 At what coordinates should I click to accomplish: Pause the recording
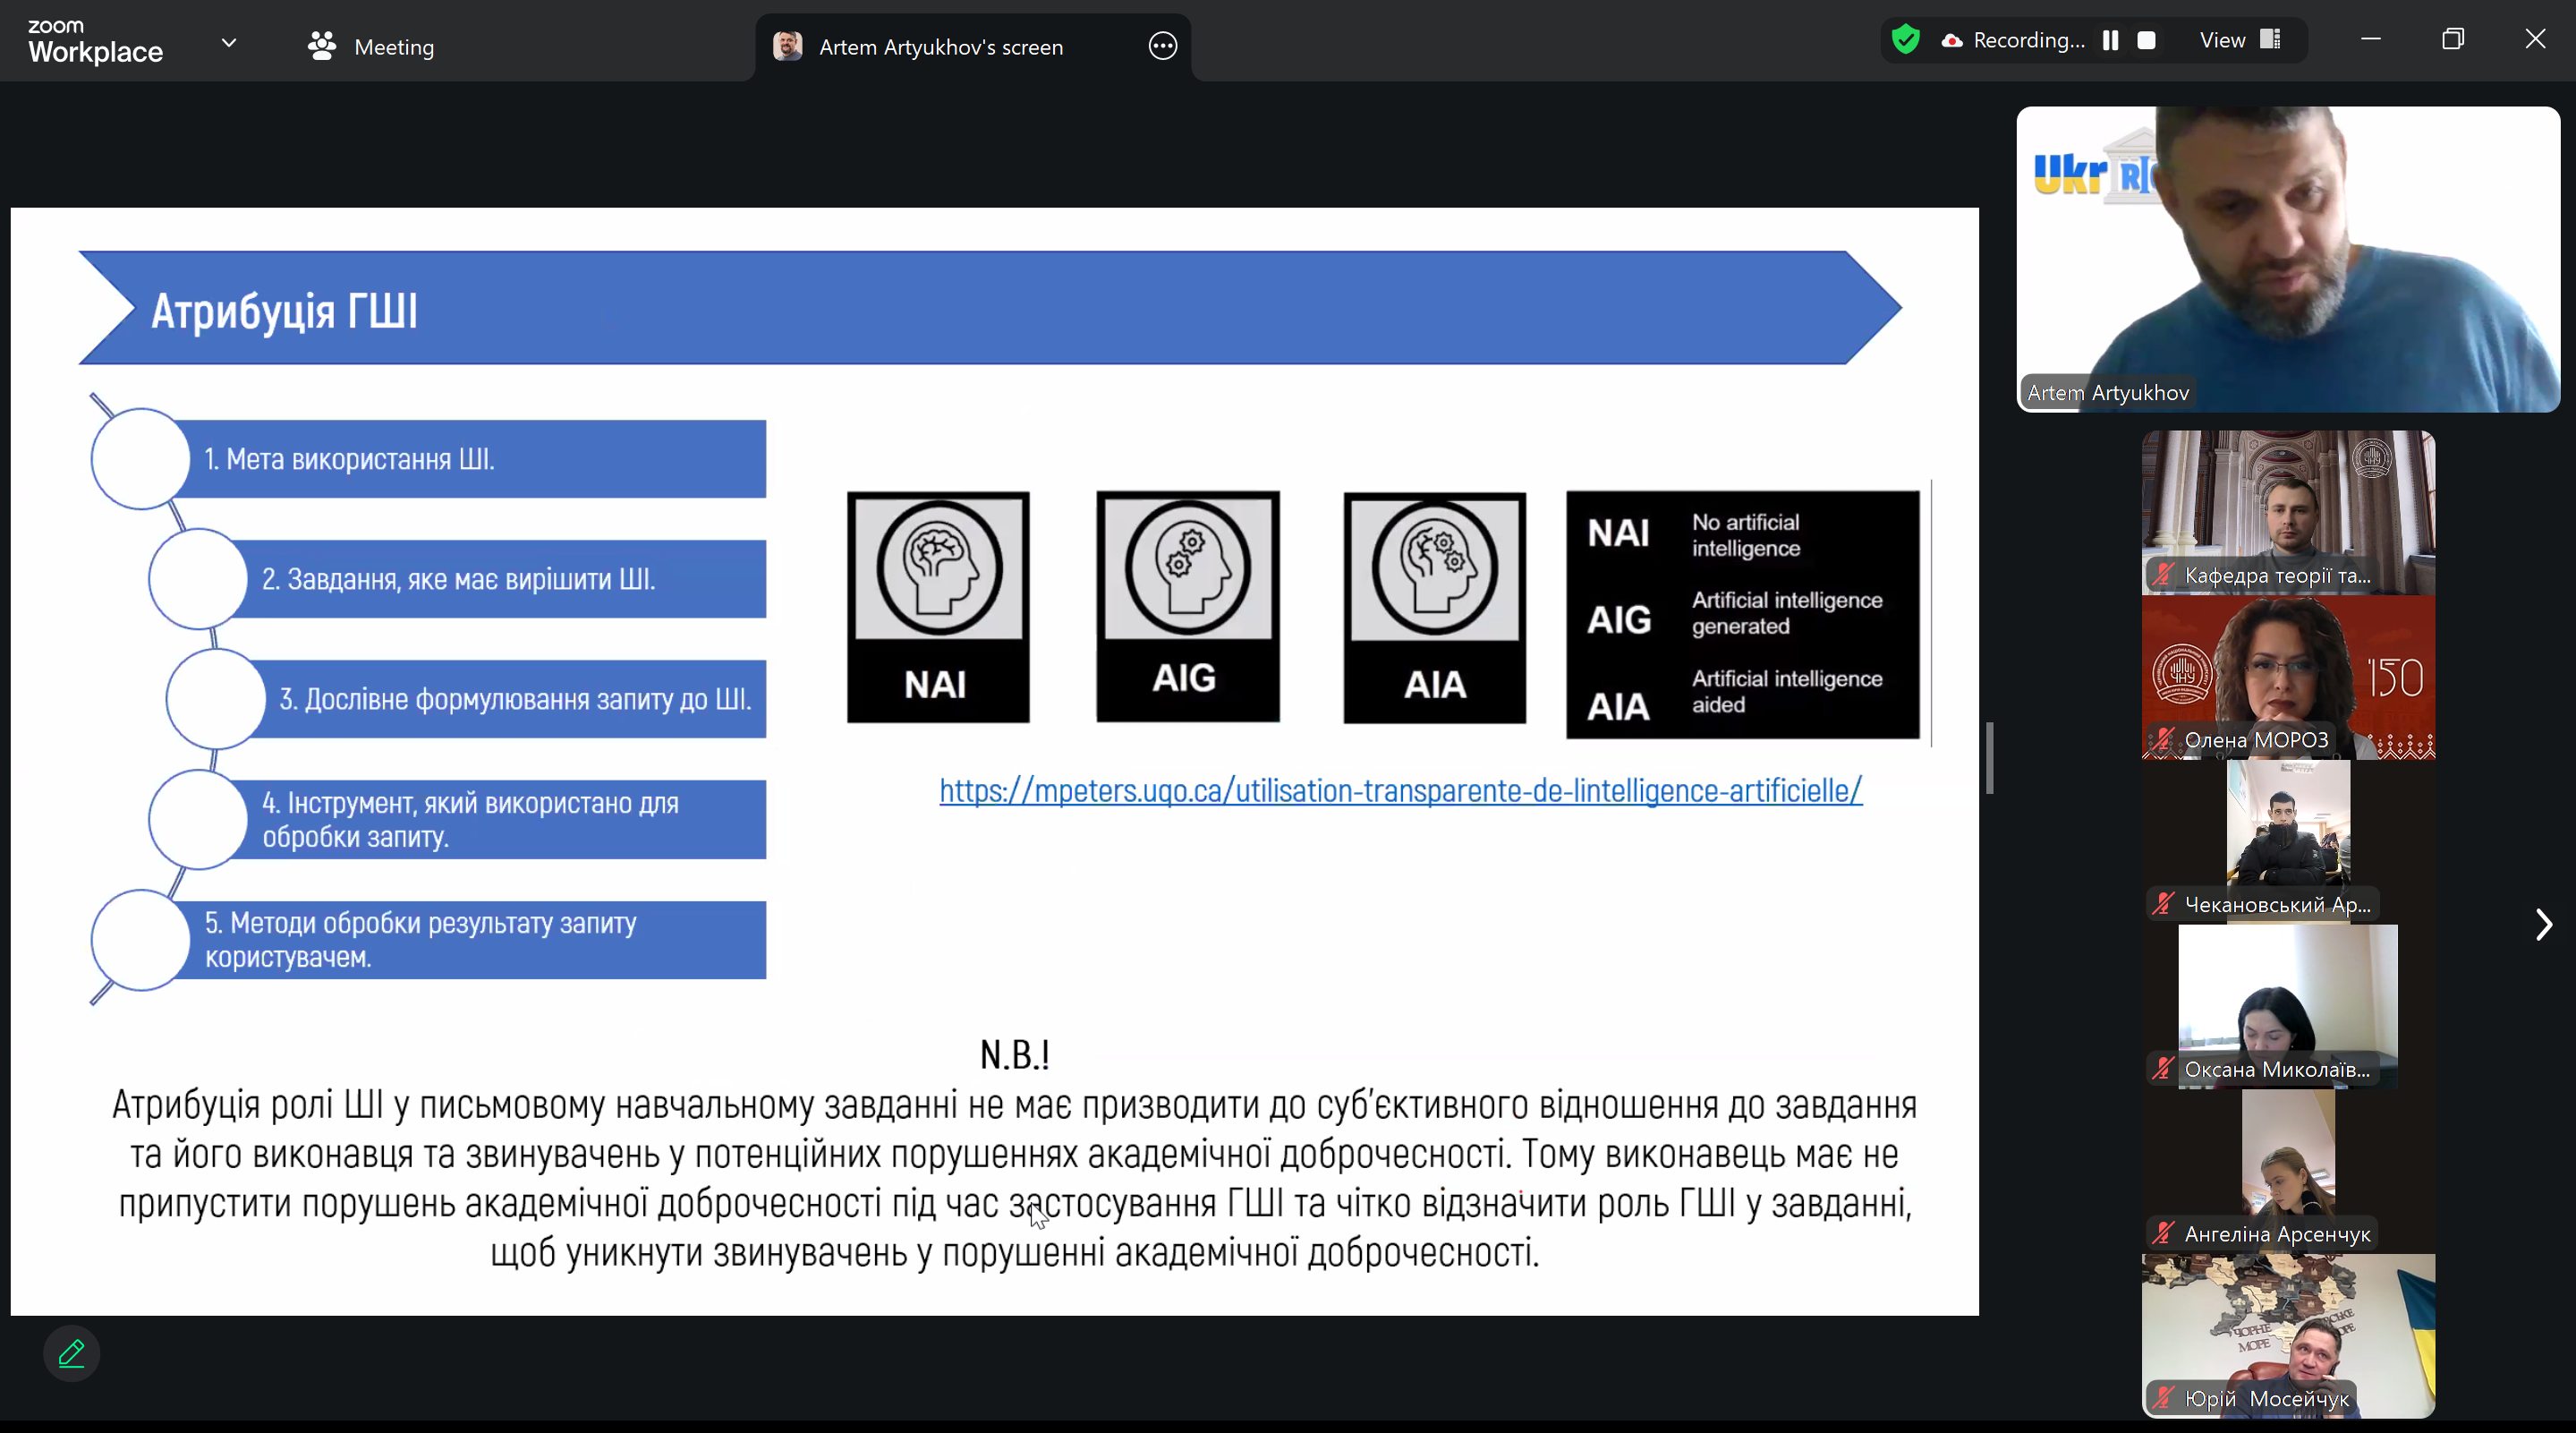pyautogui.click(x=2110, y=40)
